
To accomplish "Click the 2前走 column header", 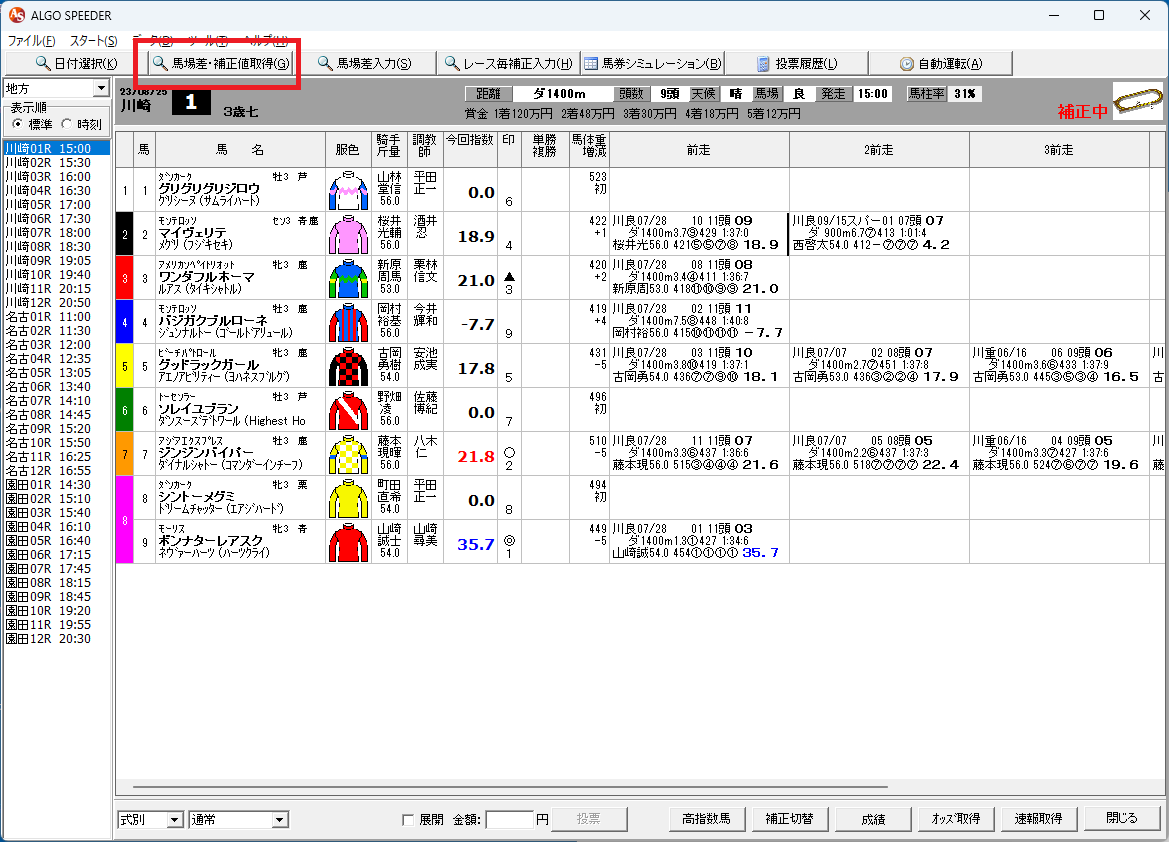I will point(879,149).
